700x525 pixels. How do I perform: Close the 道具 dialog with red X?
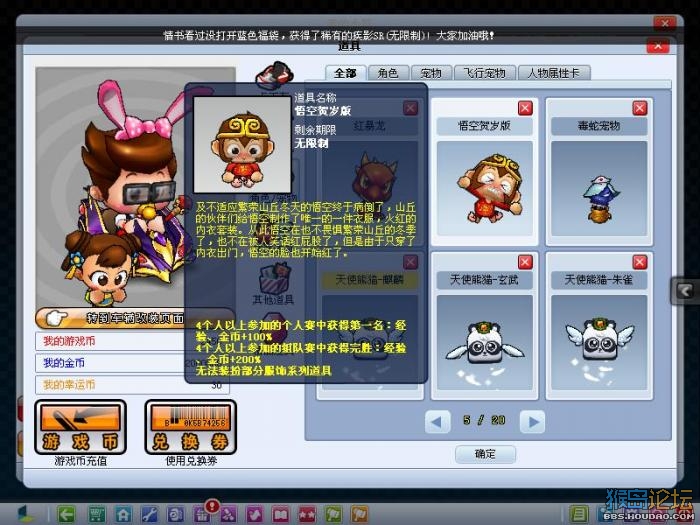[658, 46]
